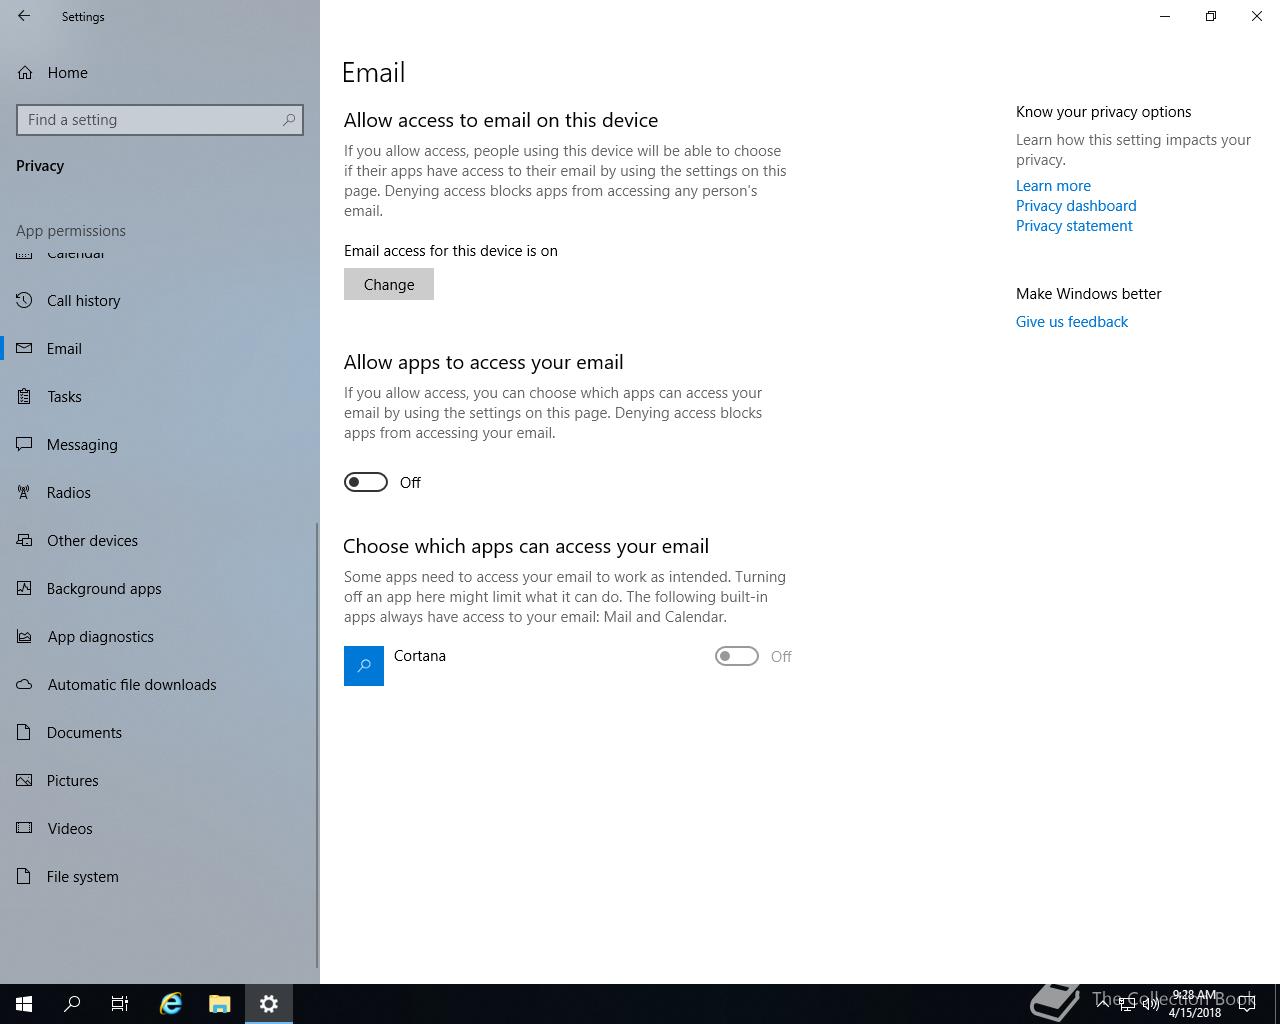The width and height of the screenshot is (1280, 1024).
Task: Click the App diagnostics chart icon
Action: coord(25,636)
